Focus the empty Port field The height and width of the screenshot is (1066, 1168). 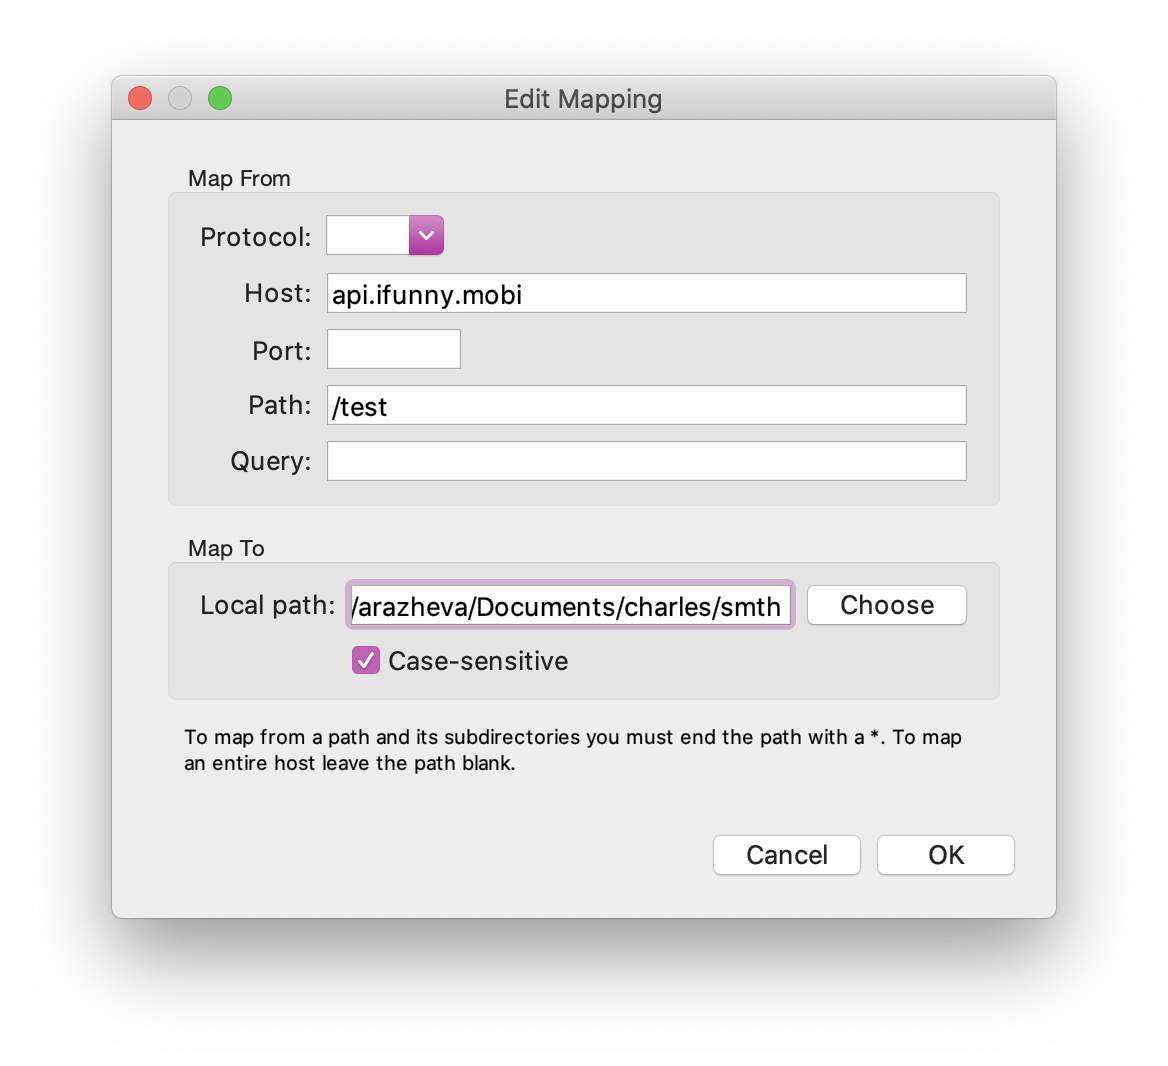(393, 349)
